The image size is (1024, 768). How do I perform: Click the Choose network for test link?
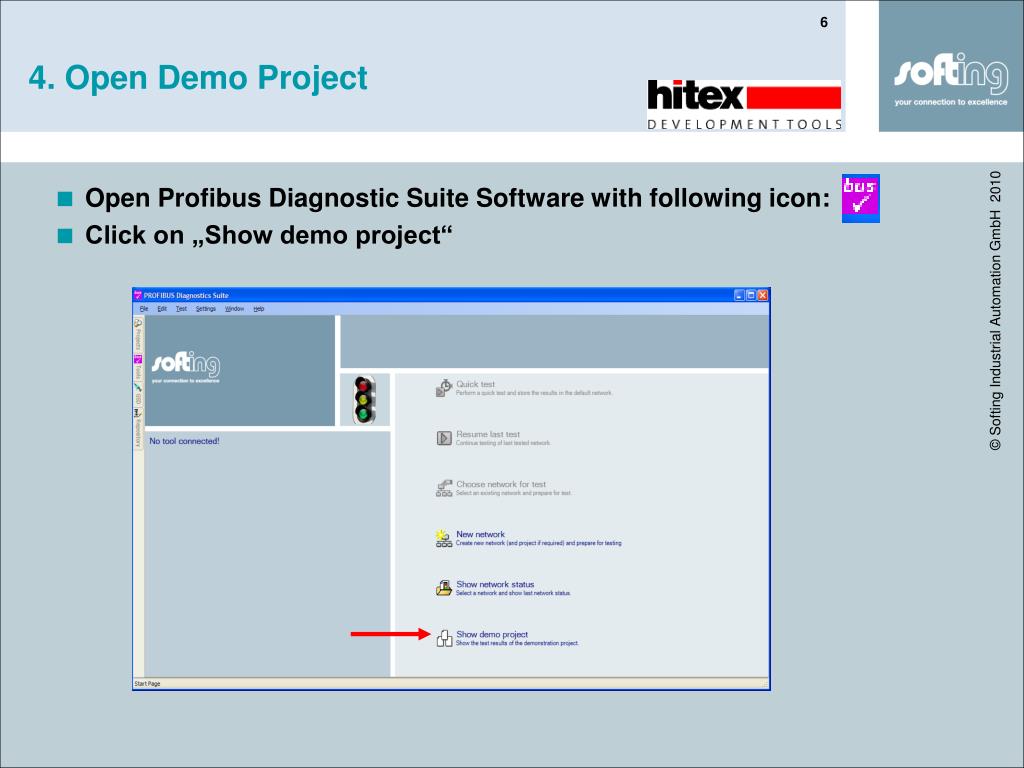[501, 485]
